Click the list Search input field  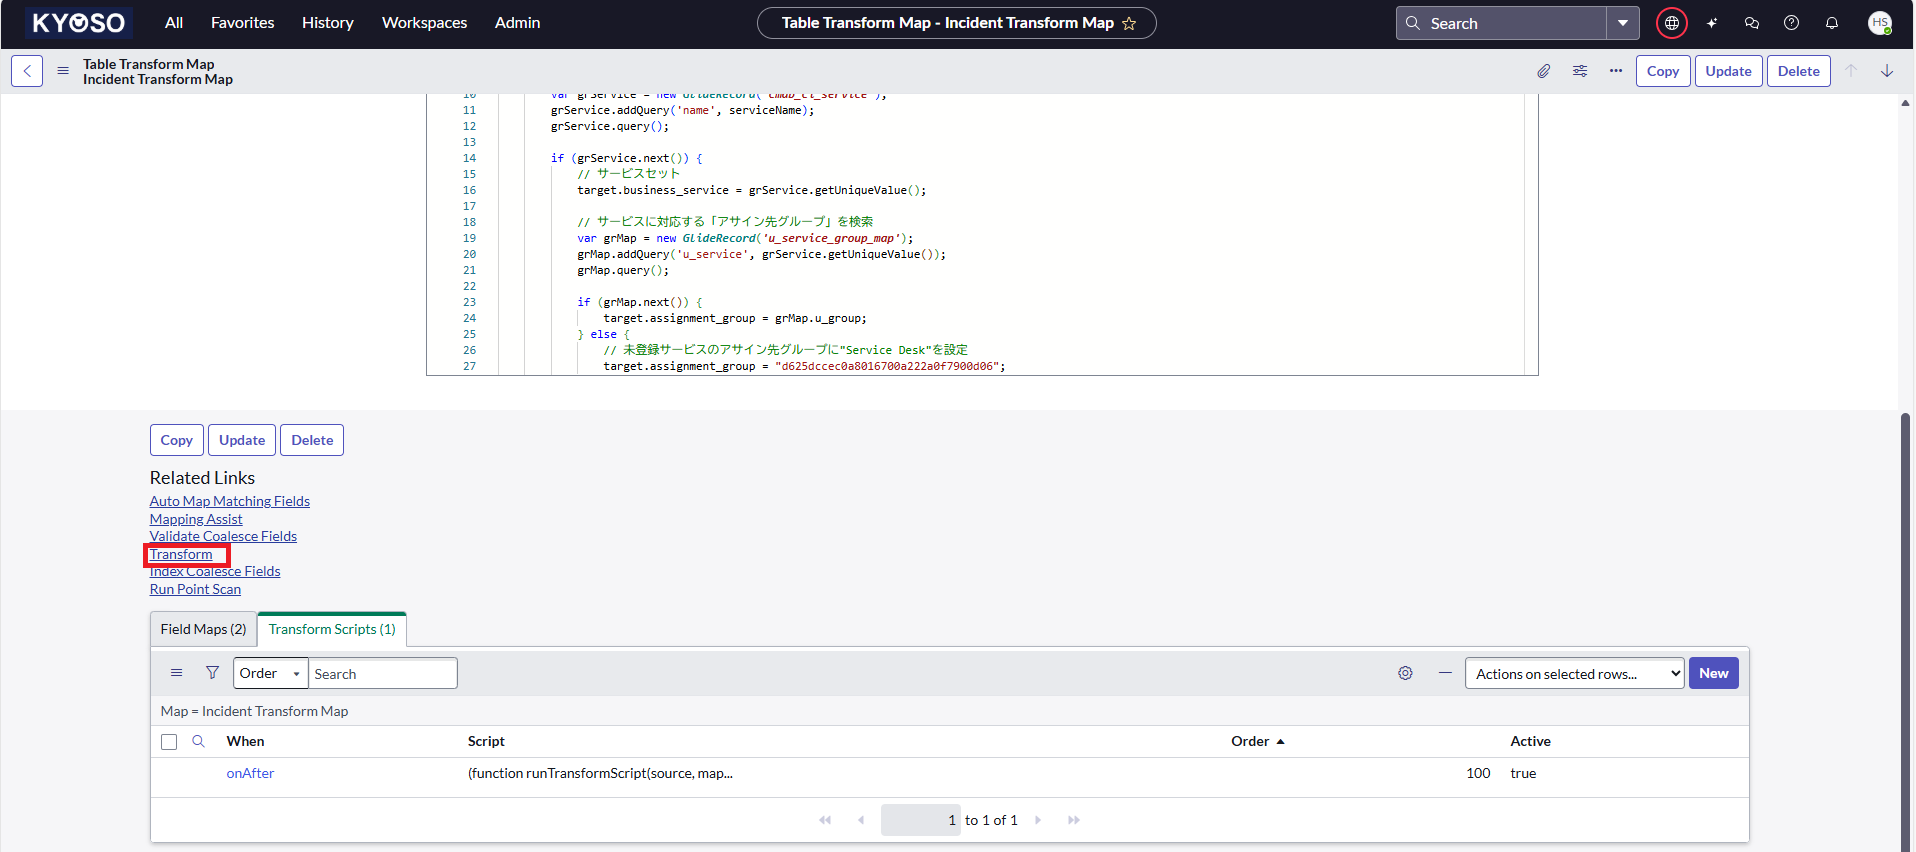(x=382, y=674)
